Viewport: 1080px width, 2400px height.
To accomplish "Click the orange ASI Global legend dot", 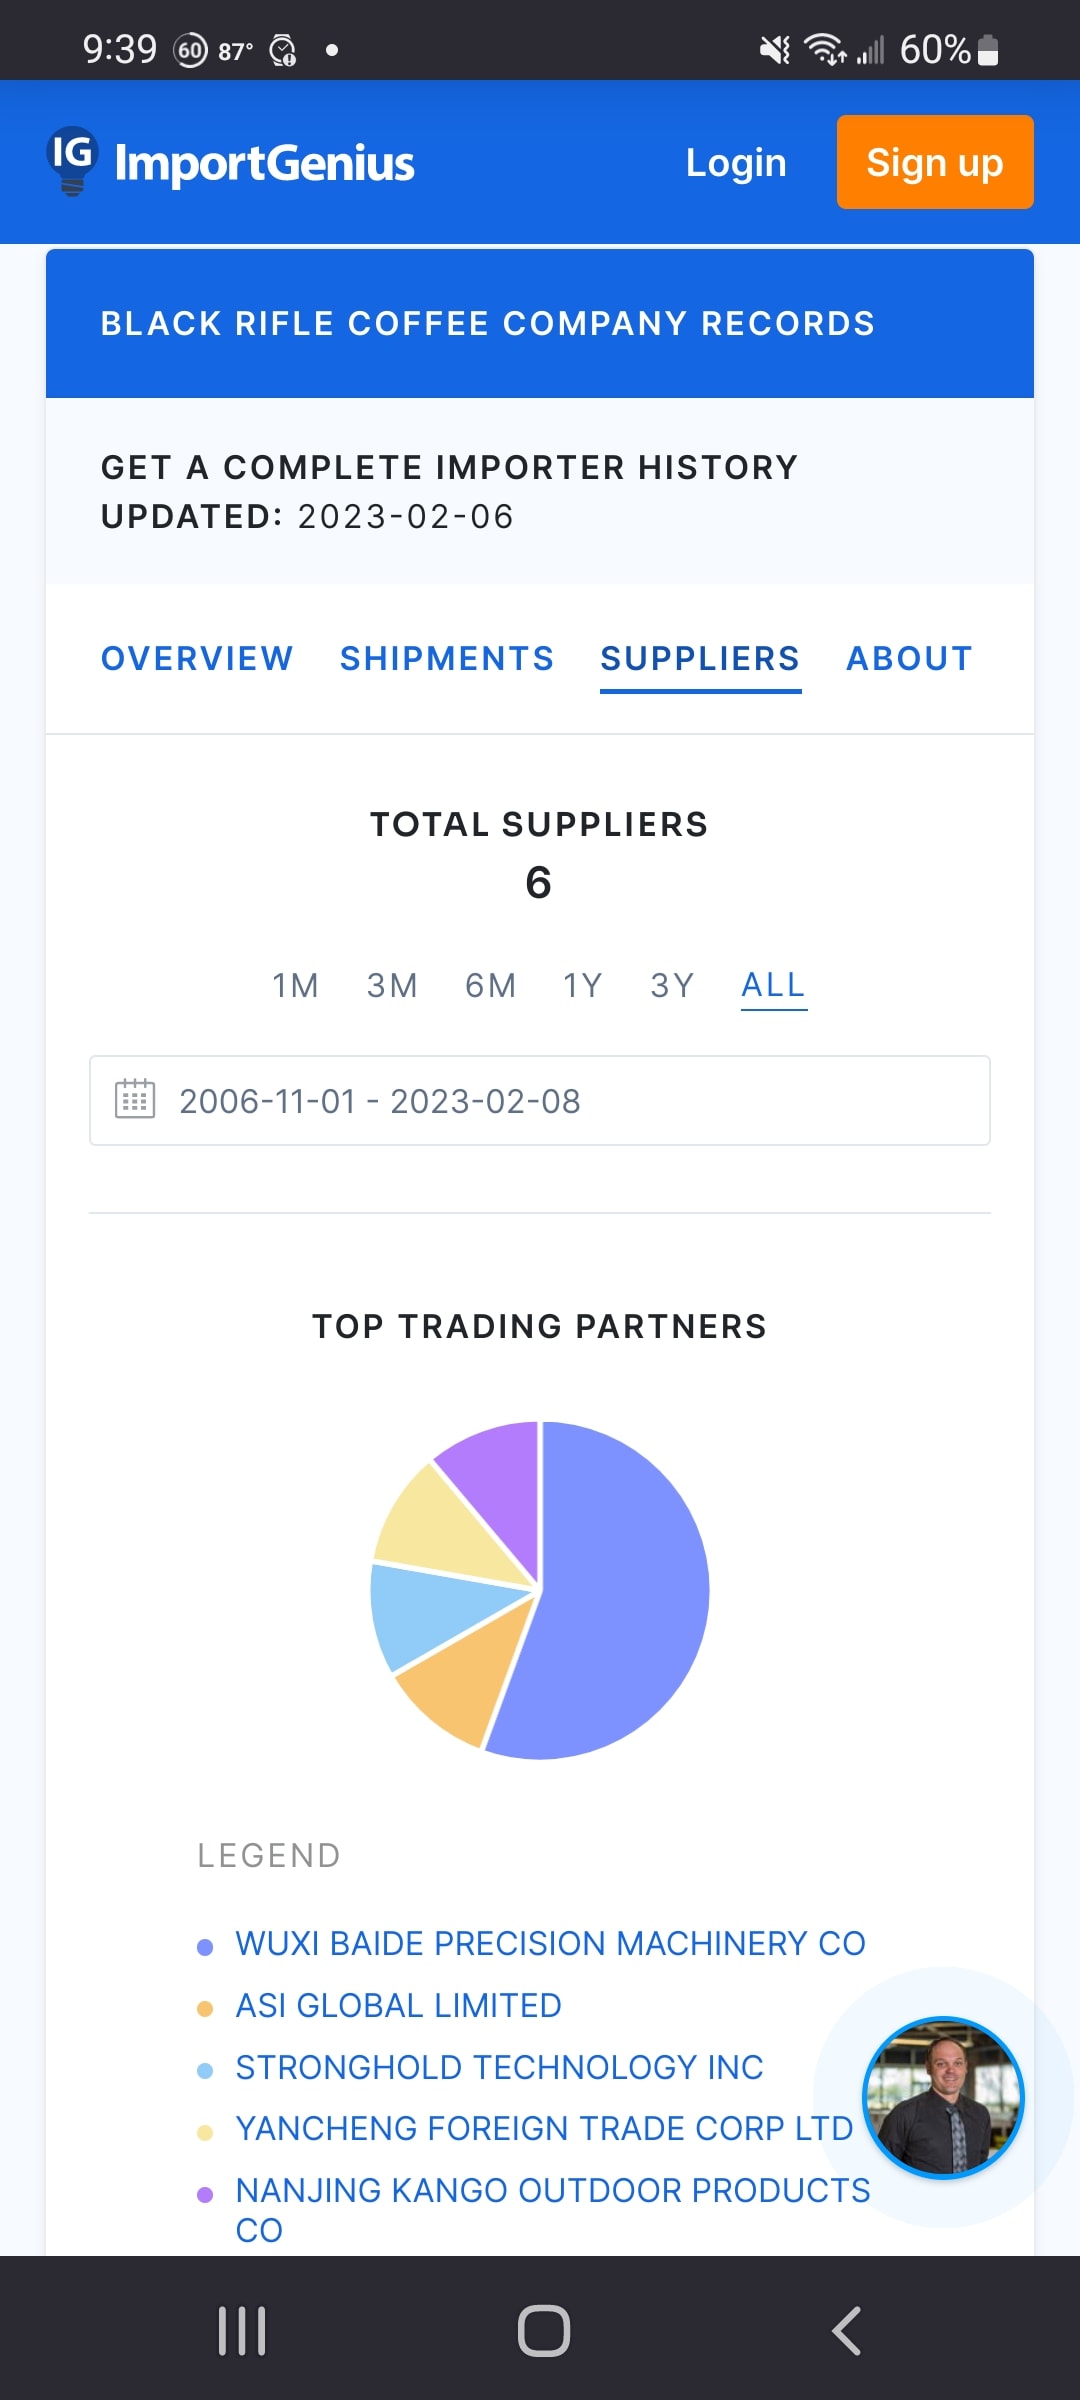I will coord(205,2009).
